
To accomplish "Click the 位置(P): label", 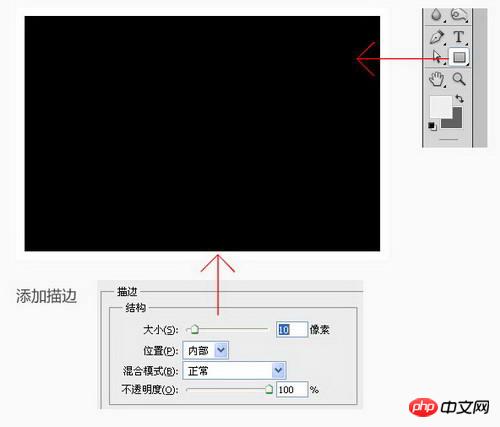I will pyautogui.click(x=160, y=351).
